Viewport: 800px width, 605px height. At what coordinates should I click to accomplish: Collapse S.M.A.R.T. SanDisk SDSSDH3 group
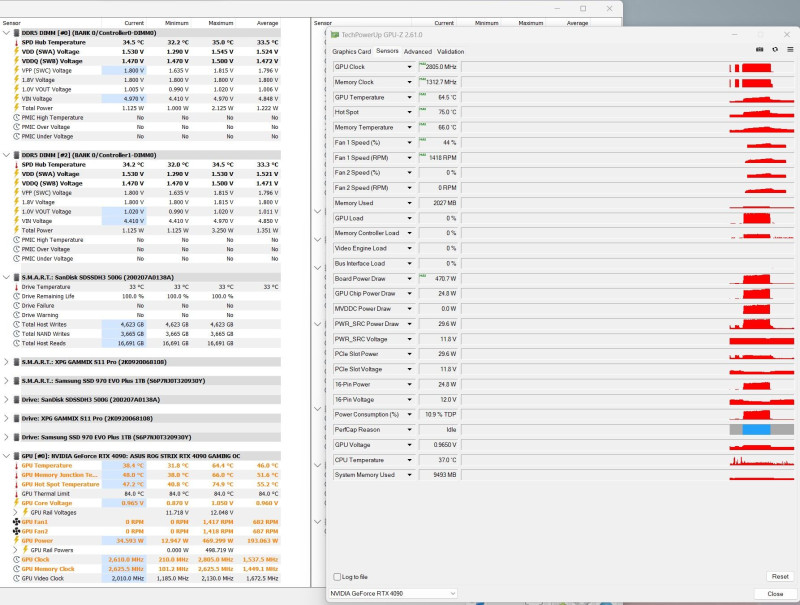click(6, 278)
